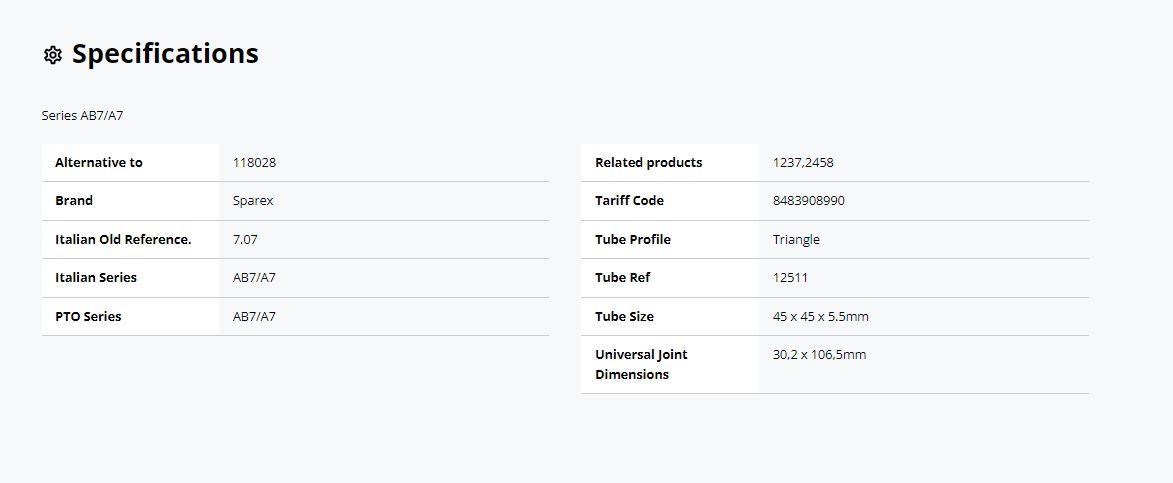Click the Universal Joint Dimensions value 30,2 x 106,5mm
Viewport: 1173px width, 483px height.
point(819,354)
